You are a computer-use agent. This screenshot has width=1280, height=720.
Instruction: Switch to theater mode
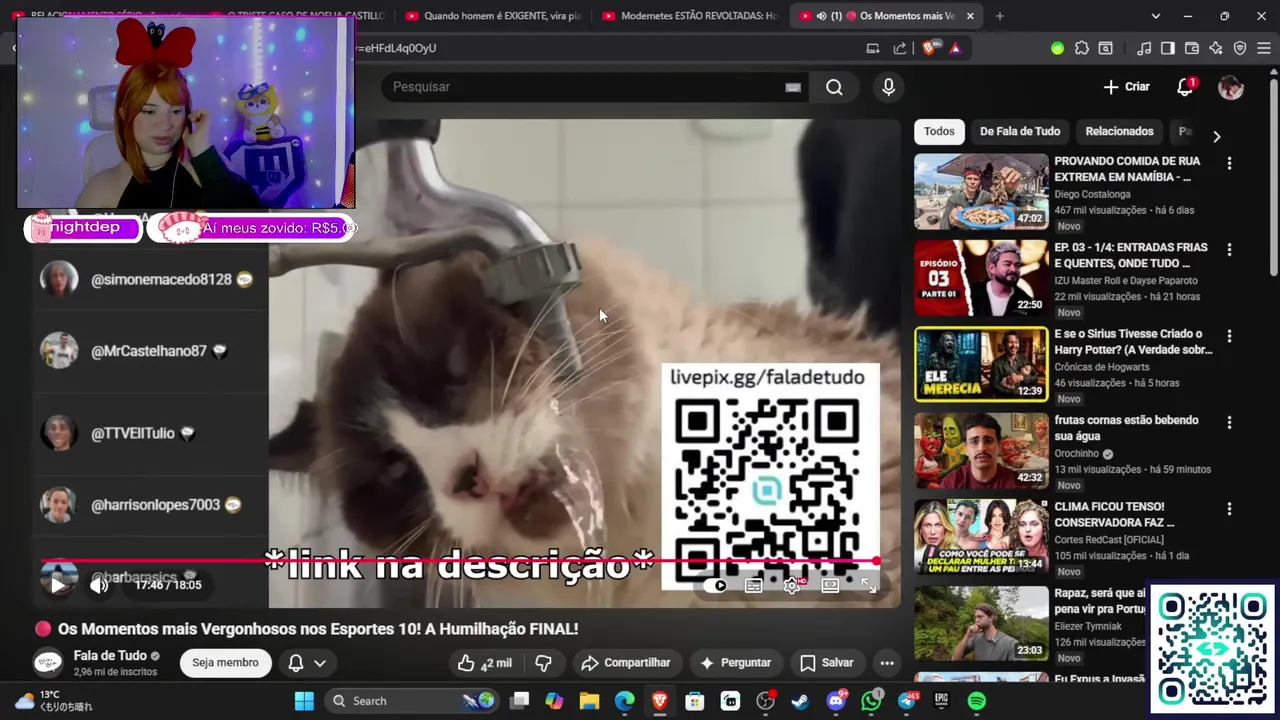tap(830, 586)
